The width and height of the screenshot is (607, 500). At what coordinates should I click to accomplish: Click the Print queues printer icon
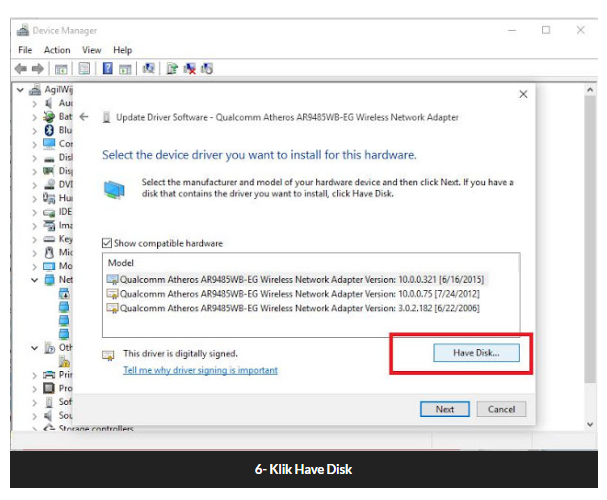coord(49,374)
